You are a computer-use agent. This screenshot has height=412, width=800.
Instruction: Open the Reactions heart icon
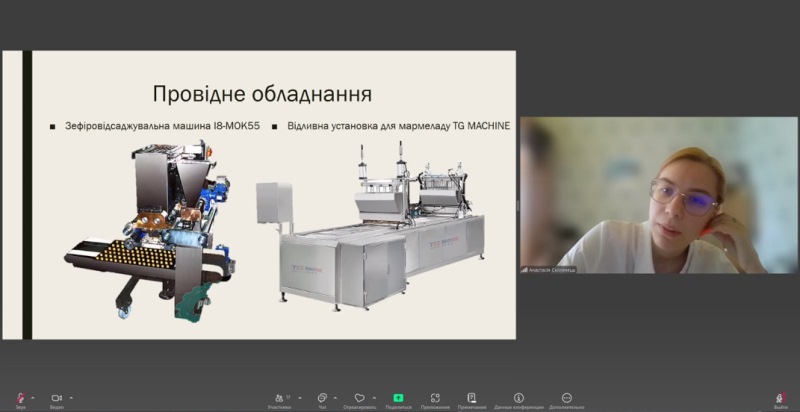click(x=359, y=397)
